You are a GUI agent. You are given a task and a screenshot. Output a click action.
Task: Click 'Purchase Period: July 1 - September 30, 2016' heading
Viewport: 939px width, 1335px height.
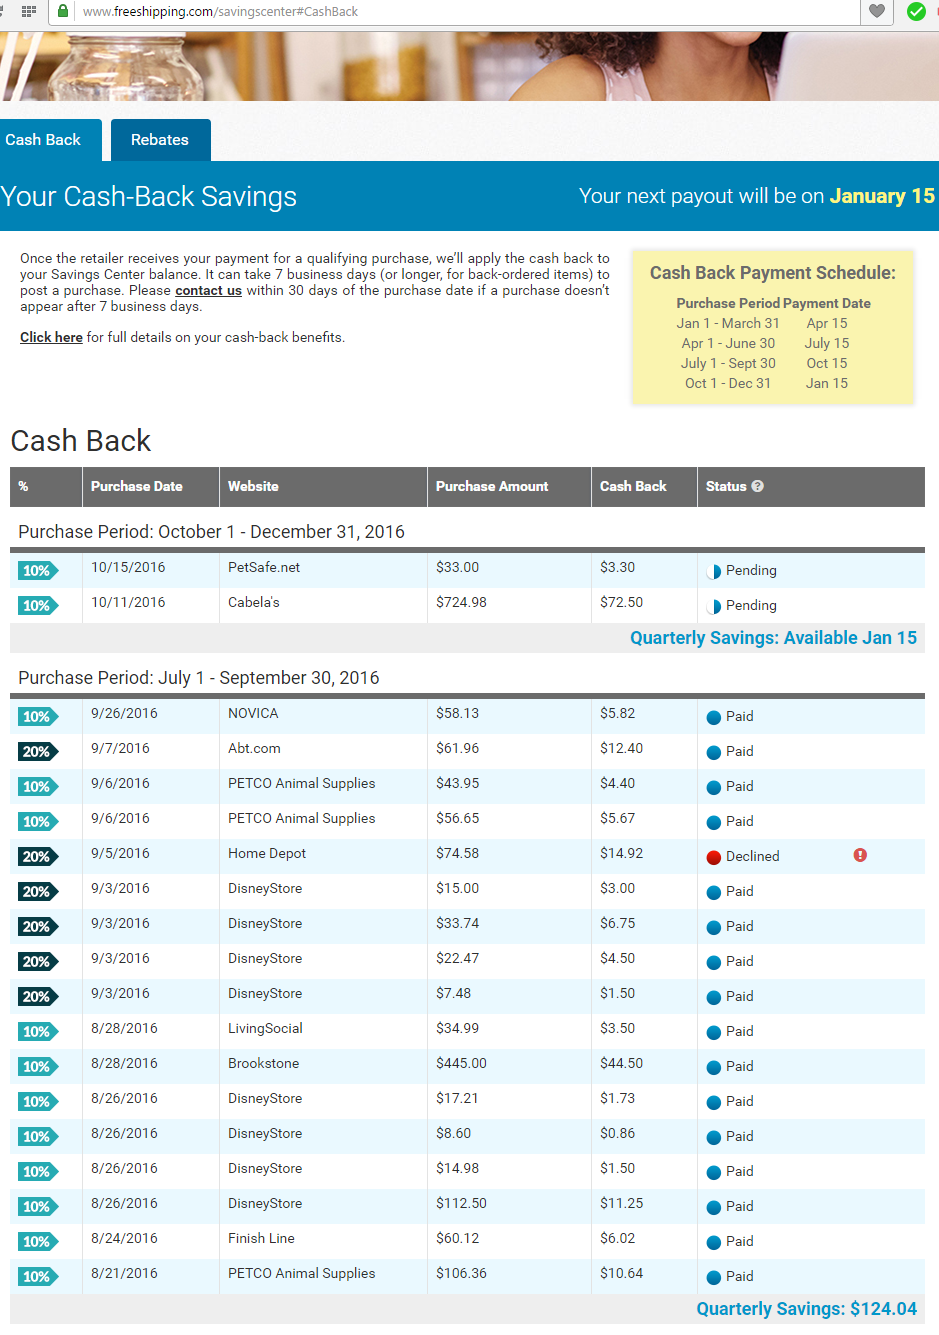click(199, 678)
